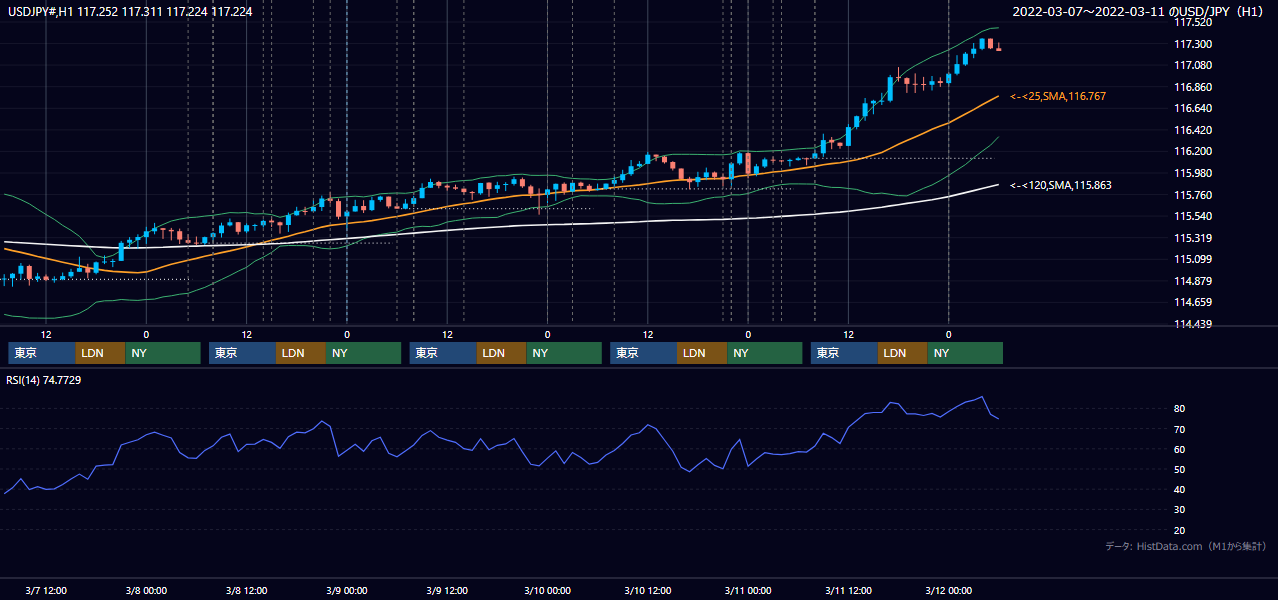Click RSI scale value 20
This screenshot has height=600, width=1278.
click(x=1179, y=530)
